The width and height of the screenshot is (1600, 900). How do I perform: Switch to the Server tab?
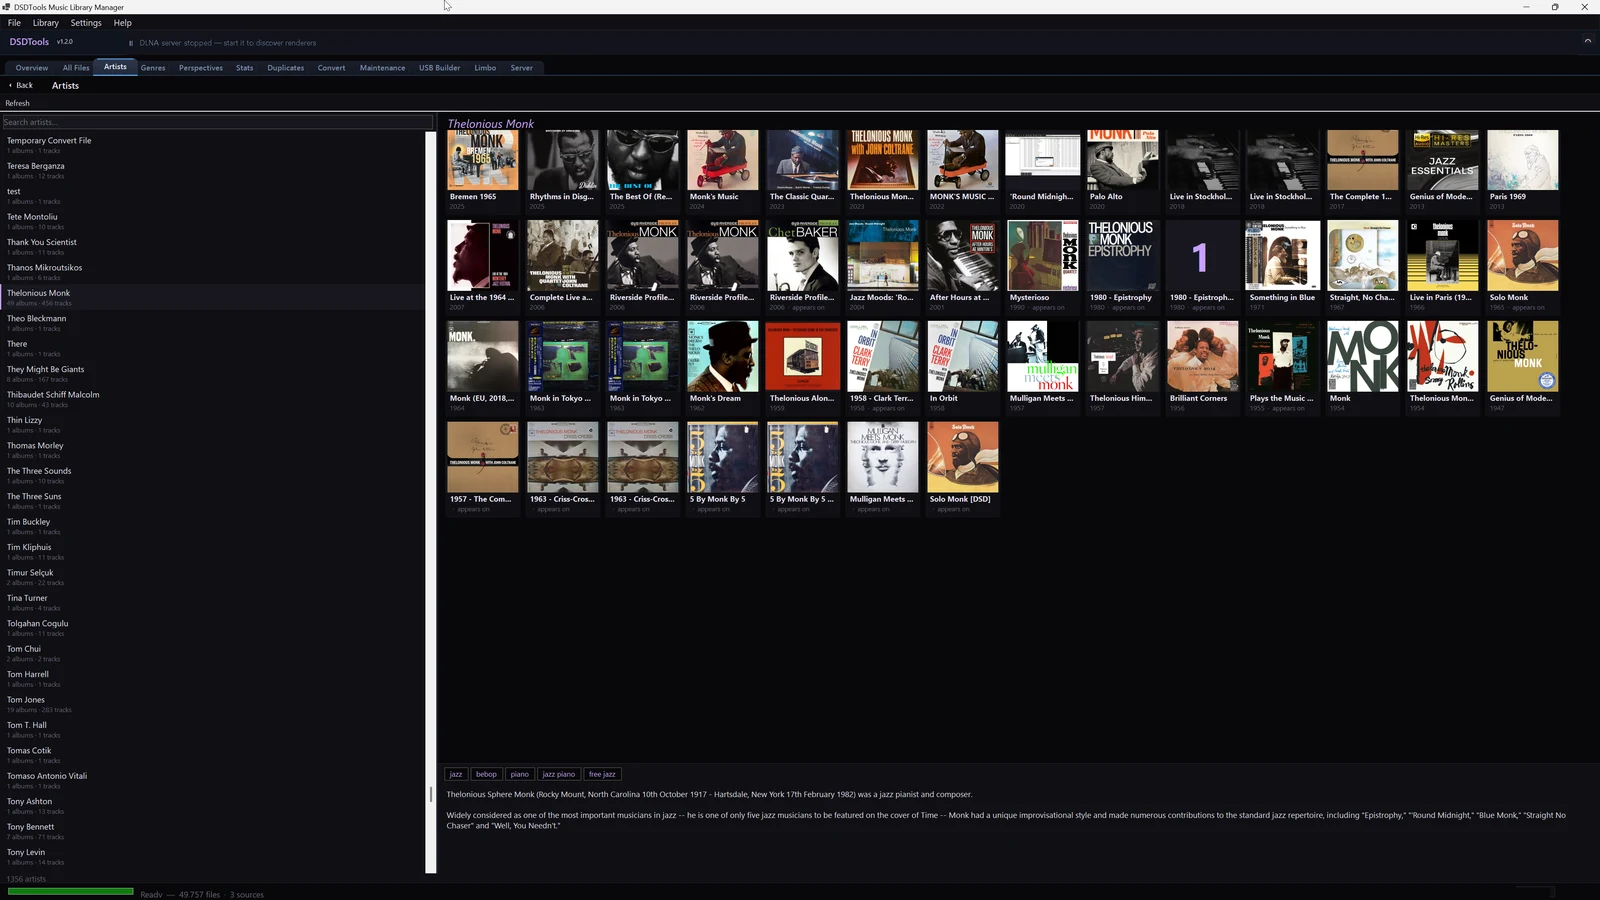[522, 68]
